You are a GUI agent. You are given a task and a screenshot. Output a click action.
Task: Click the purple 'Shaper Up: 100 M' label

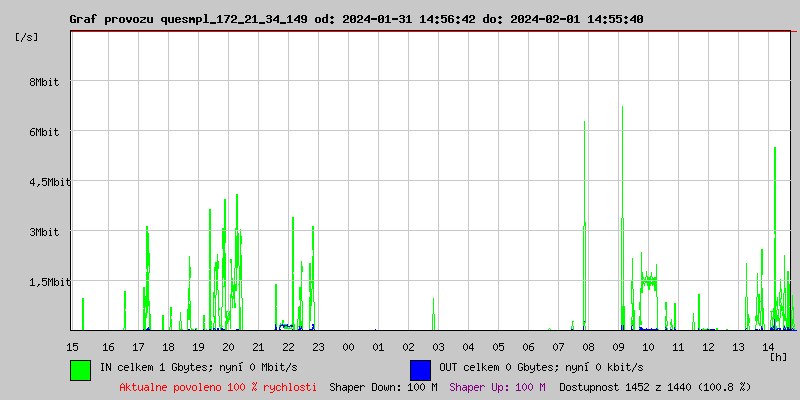click(497, 386)
